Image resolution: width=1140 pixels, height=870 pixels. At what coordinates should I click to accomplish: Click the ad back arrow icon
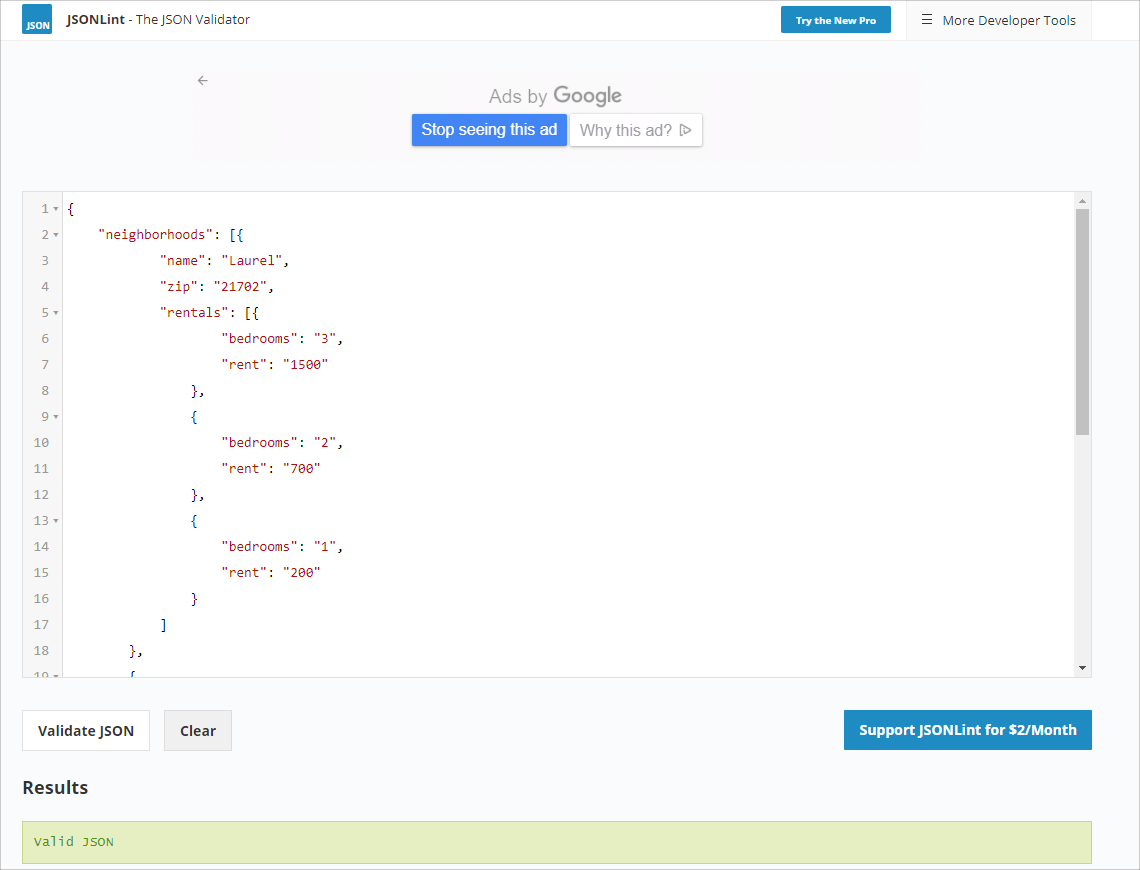[203, 81]
